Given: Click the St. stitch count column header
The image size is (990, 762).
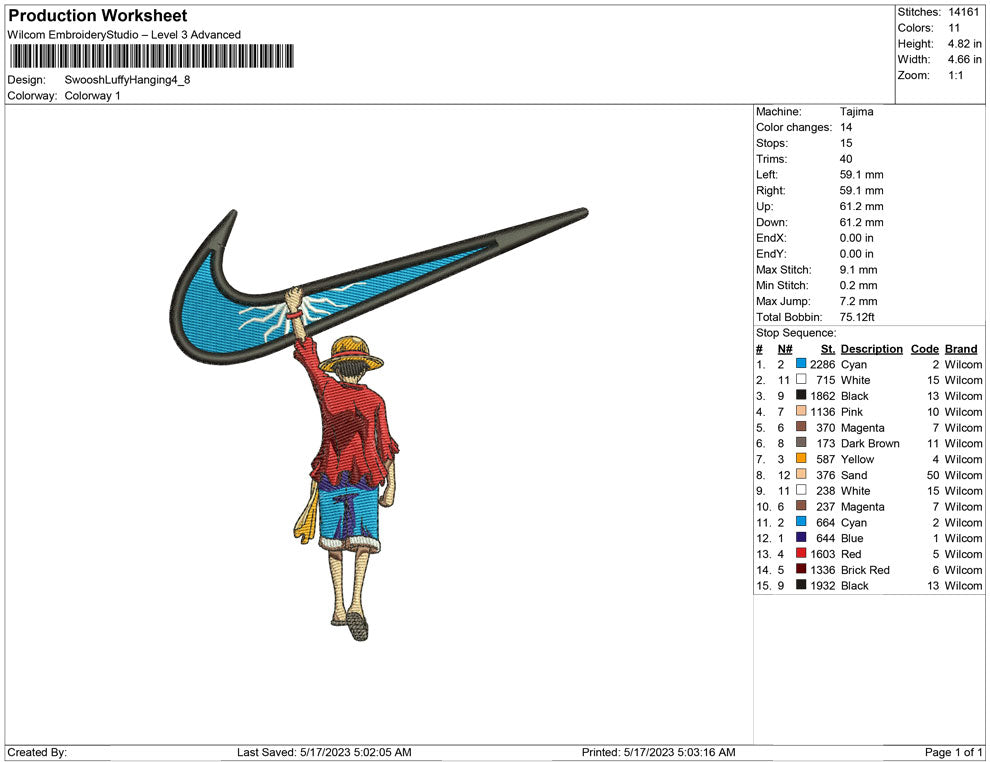Looking at the screenshot, I should tap(827, 349).
